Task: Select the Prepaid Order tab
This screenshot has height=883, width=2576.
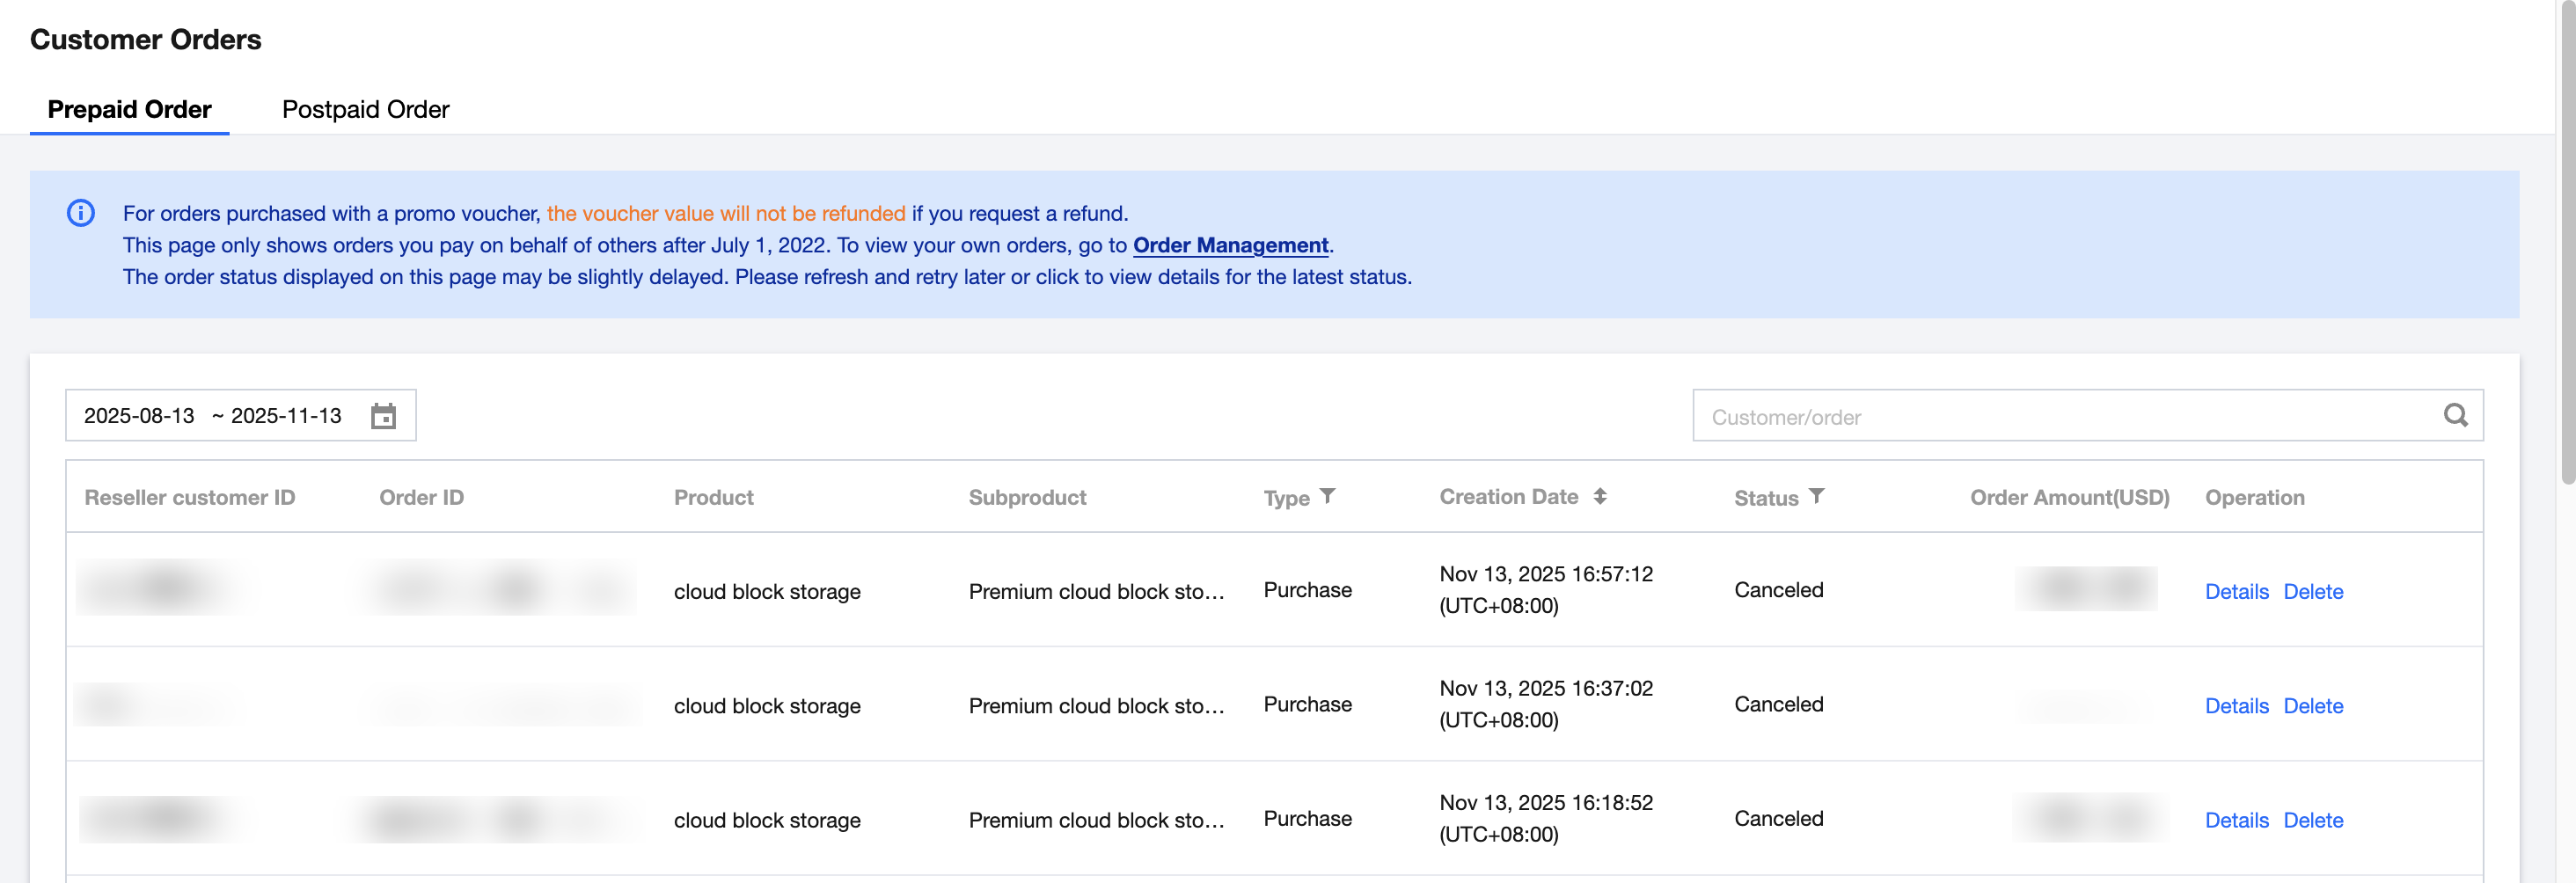Action: click(x=129, y=109)
